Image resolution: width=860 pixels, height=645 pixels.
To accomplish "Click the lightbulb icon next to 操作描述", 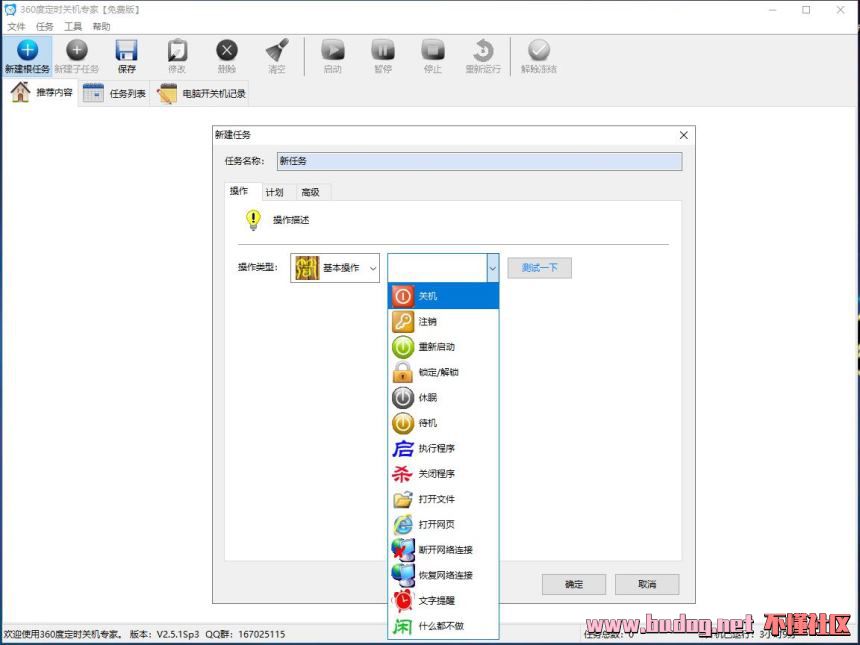I will [253, 220].
